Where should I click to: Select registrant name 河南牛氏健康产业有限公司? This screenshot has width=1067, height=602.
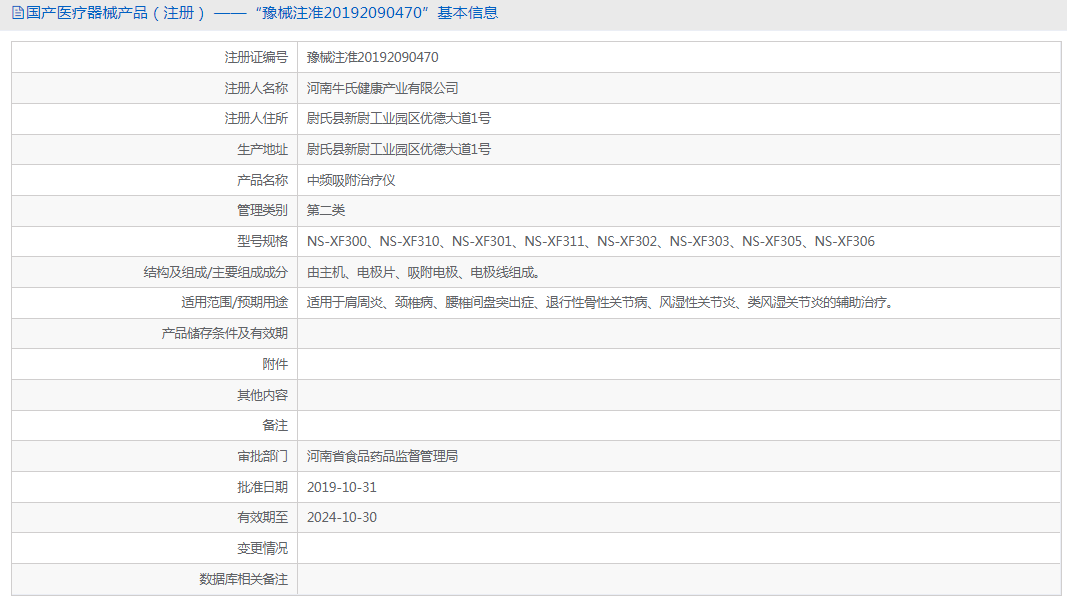pyautogui.click(x=382, y=88)
